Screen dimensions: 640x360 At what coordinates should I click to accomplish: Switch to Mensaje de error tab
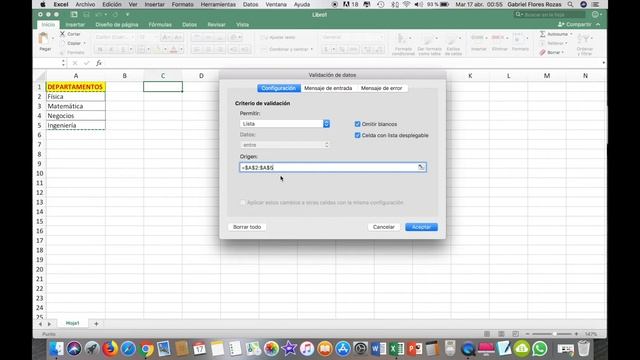point(381,88)
